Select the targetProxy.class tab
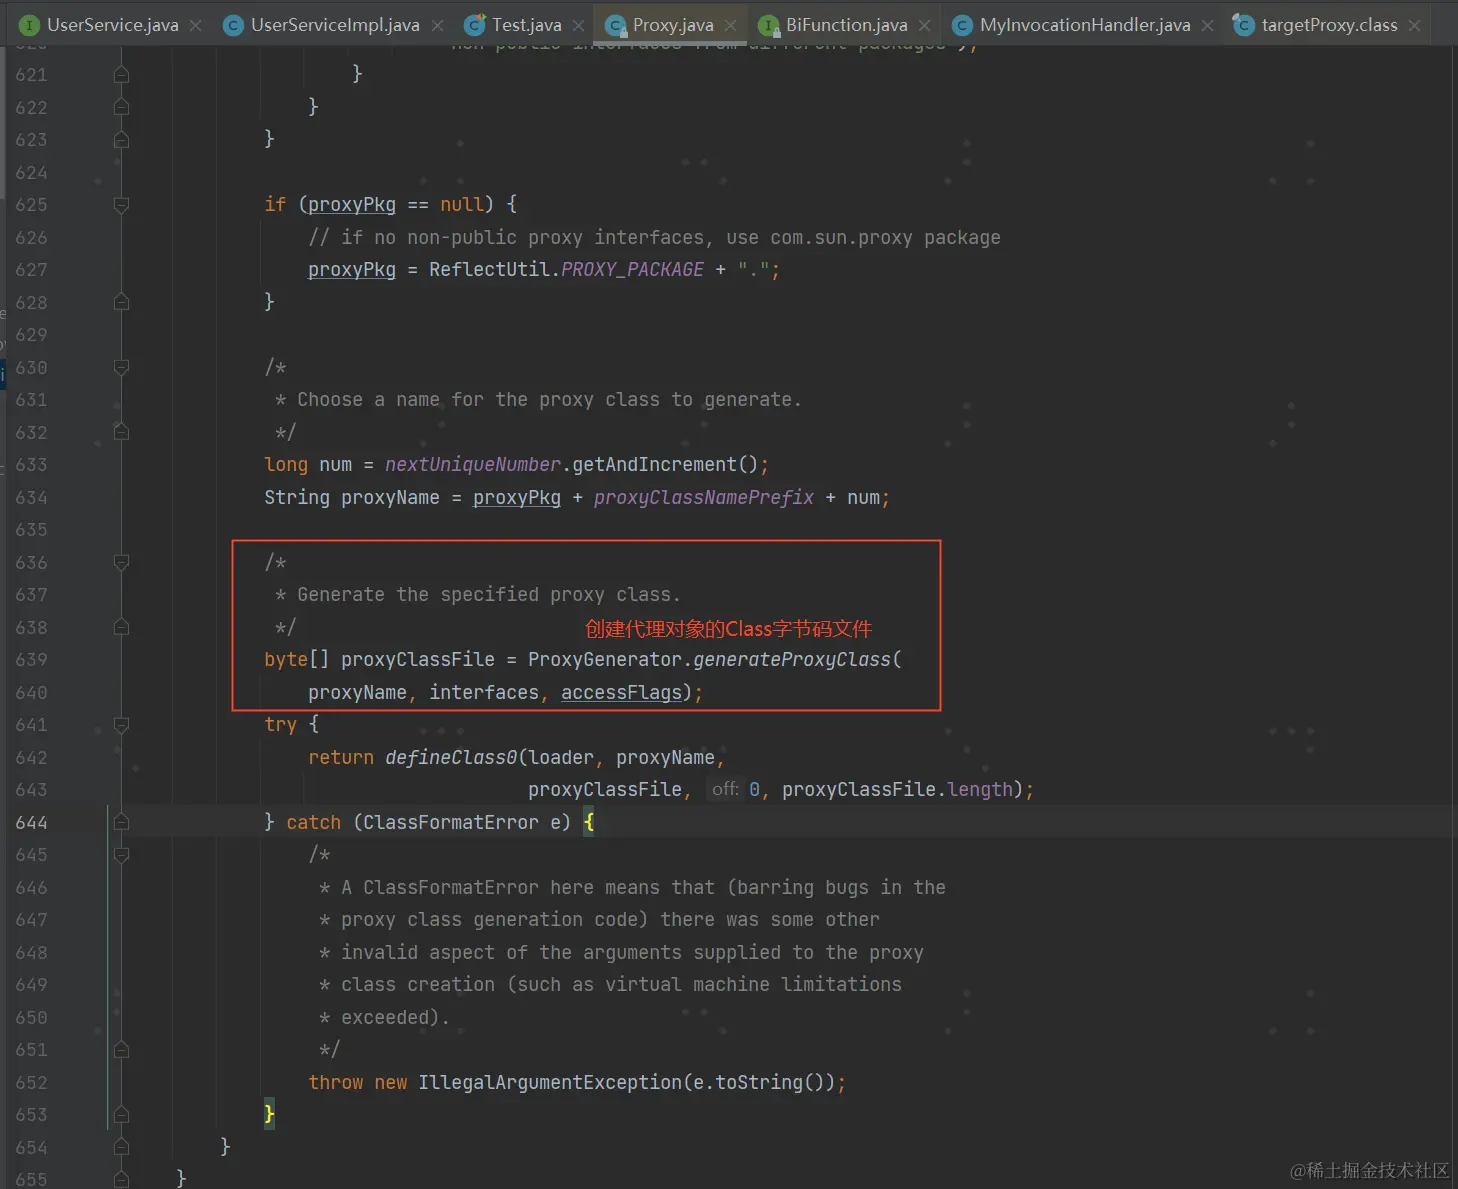This screenshot has height=1189, width=1458. (1329, 25)
